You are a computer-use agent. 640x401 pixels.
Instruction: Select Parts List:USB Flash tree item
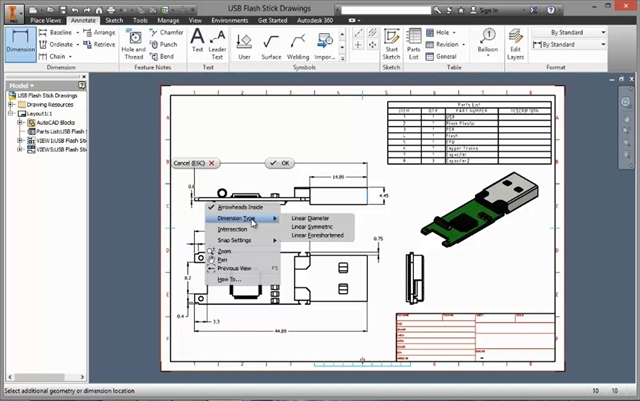pyautogui.click(x=57, y=131)
